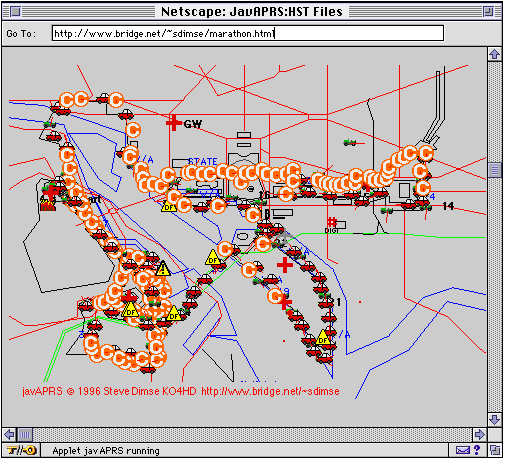The height and width of the screenshot is (460, 505).
Task: Click the question mark icon in status bar
Action: point(477,450)
